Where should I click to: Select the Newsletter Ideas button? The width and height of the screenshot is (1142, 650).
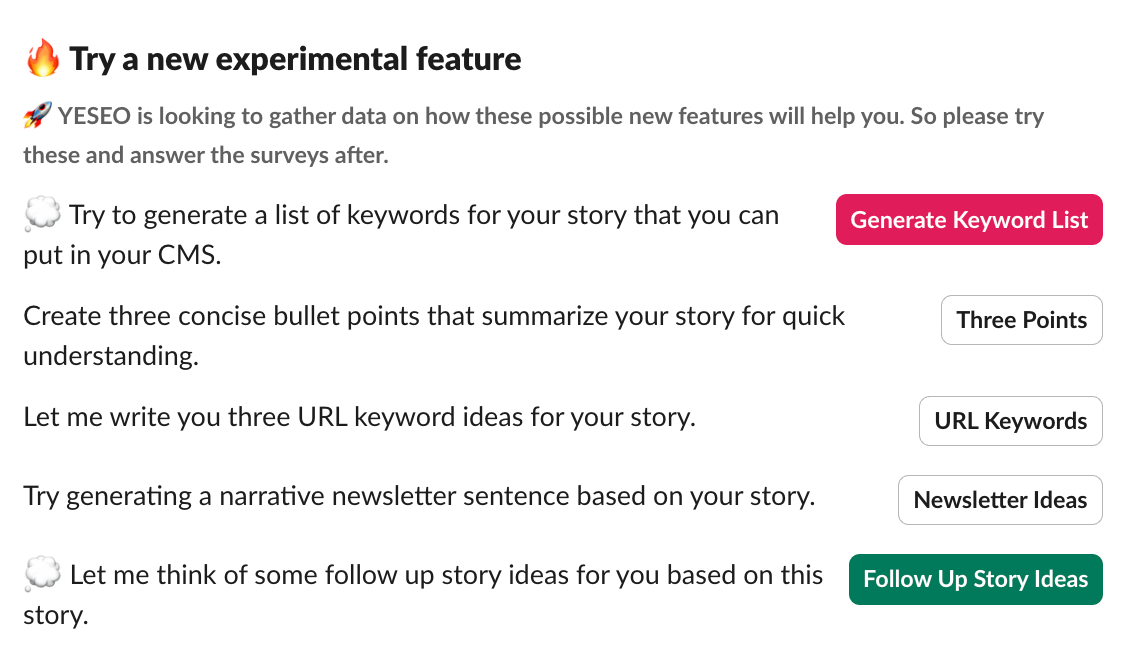[x=1000, y=500]
